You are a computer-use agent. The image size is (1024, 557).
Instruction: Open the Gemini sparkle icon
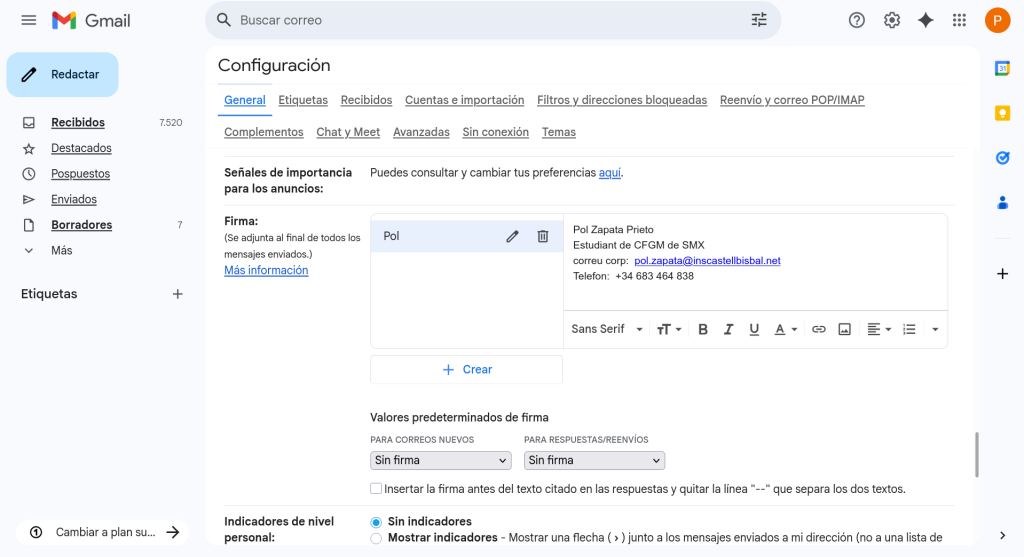925,20
